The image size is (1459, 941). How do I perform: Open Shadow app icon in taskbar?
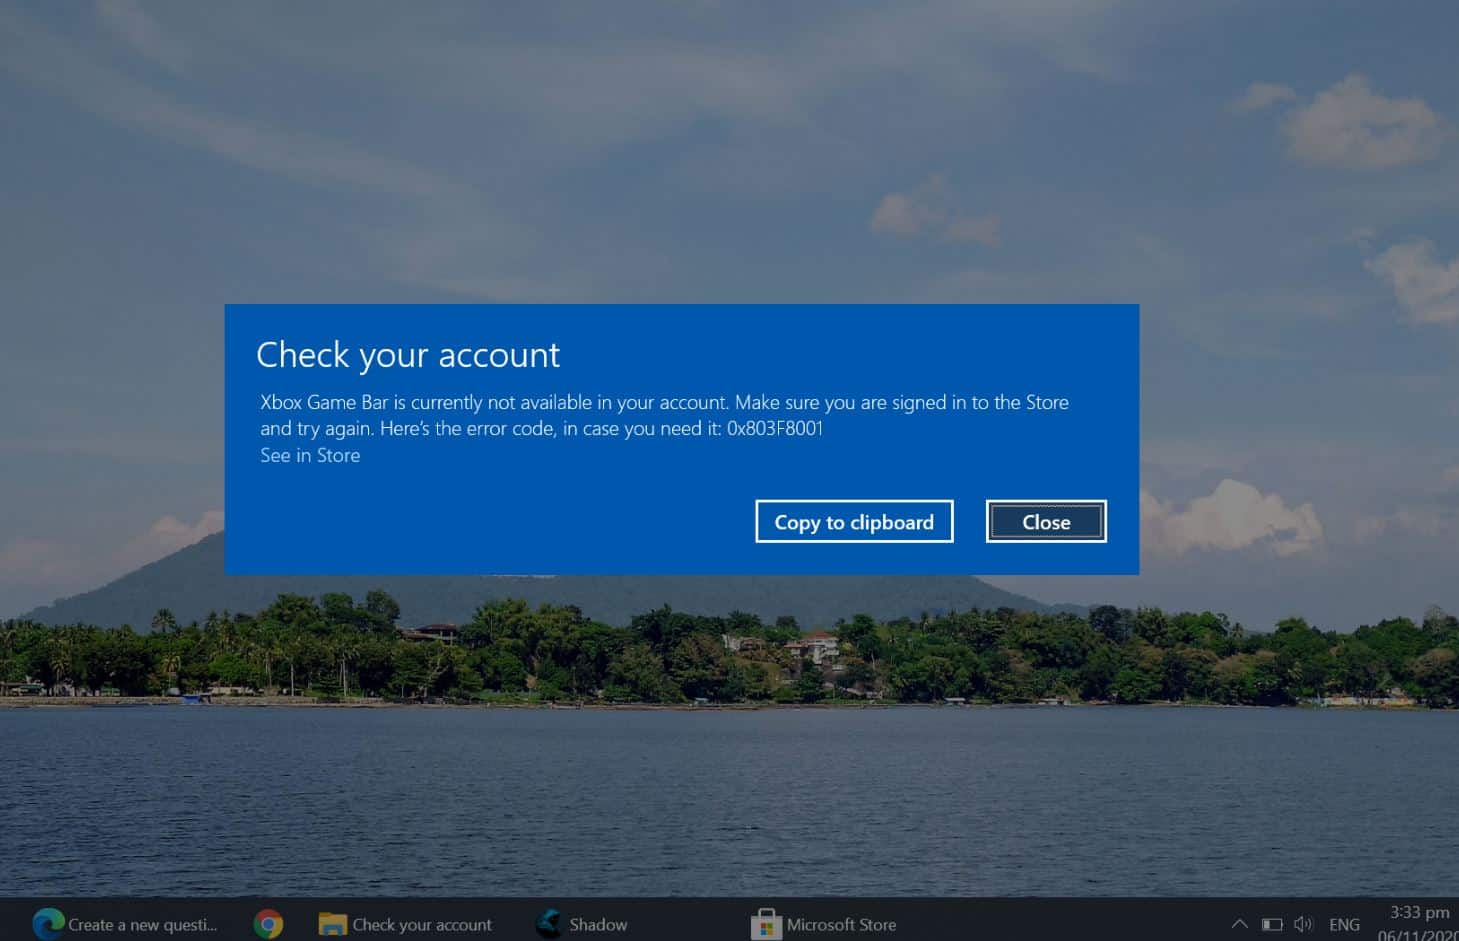548,924
